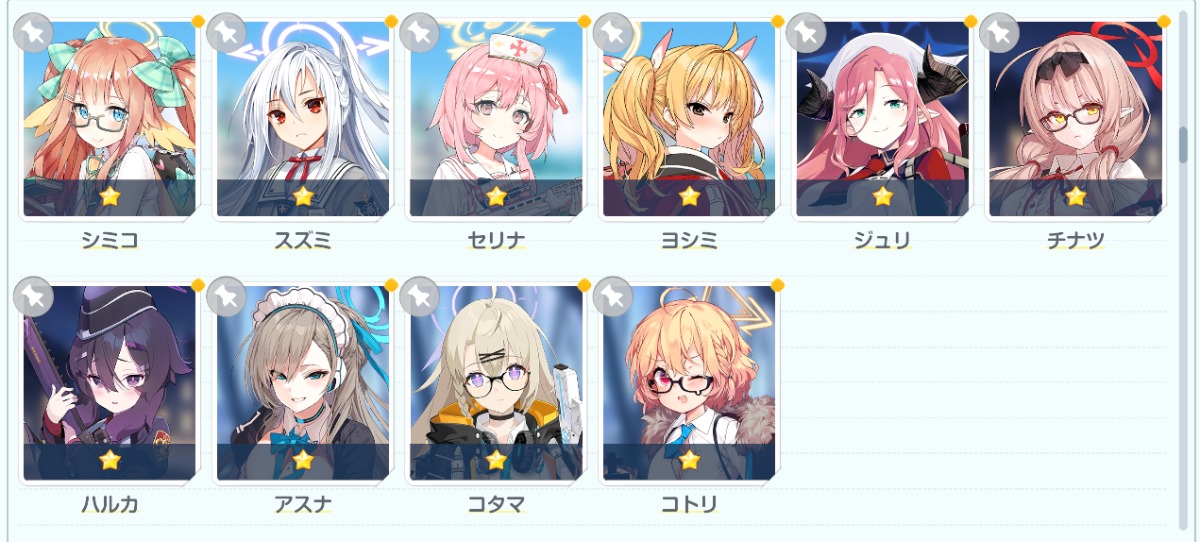Pin the ジュリ character card
The width and height of the screenshot is (1200, 542).
[x=805, y=32]
